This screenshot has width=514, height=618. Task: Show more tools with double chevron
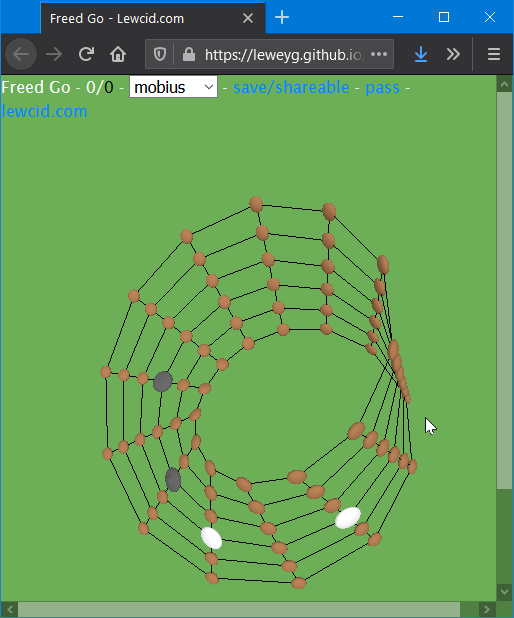pos(453,54)
